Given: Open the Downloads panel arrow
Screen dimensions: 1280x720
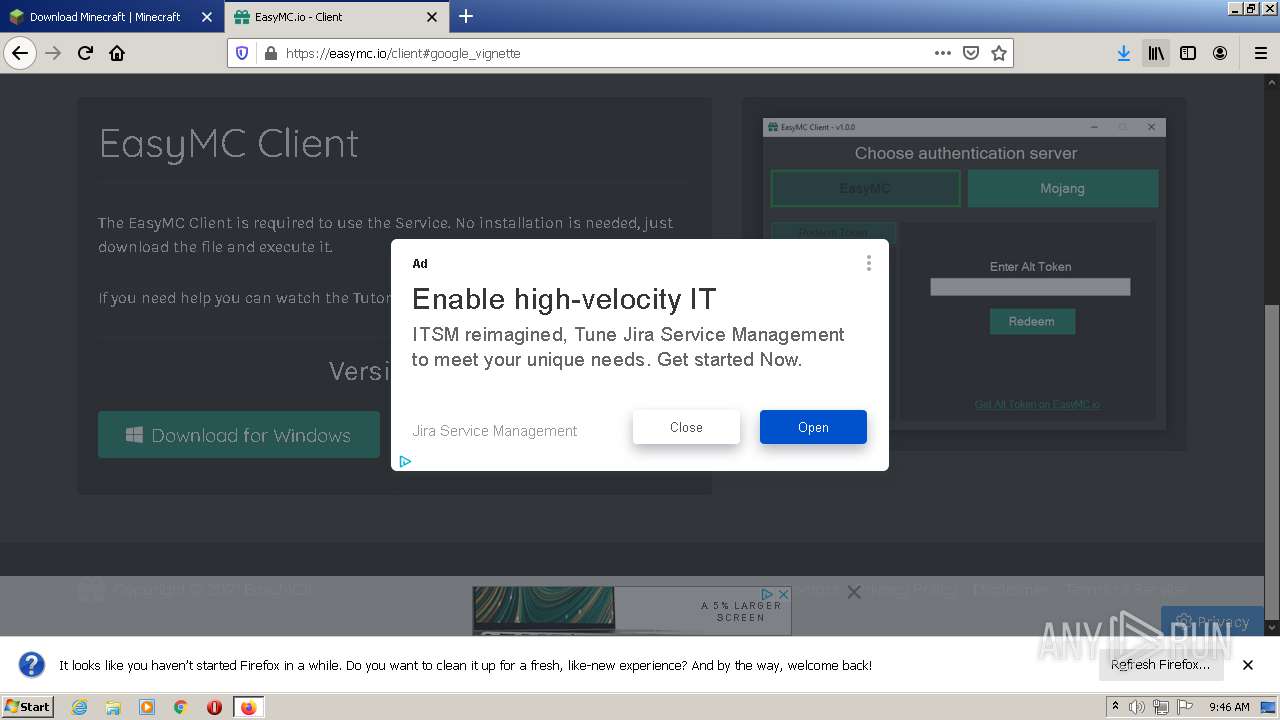Looking at the screenshot, I should pyautogui.click(x=1124, y=53).
